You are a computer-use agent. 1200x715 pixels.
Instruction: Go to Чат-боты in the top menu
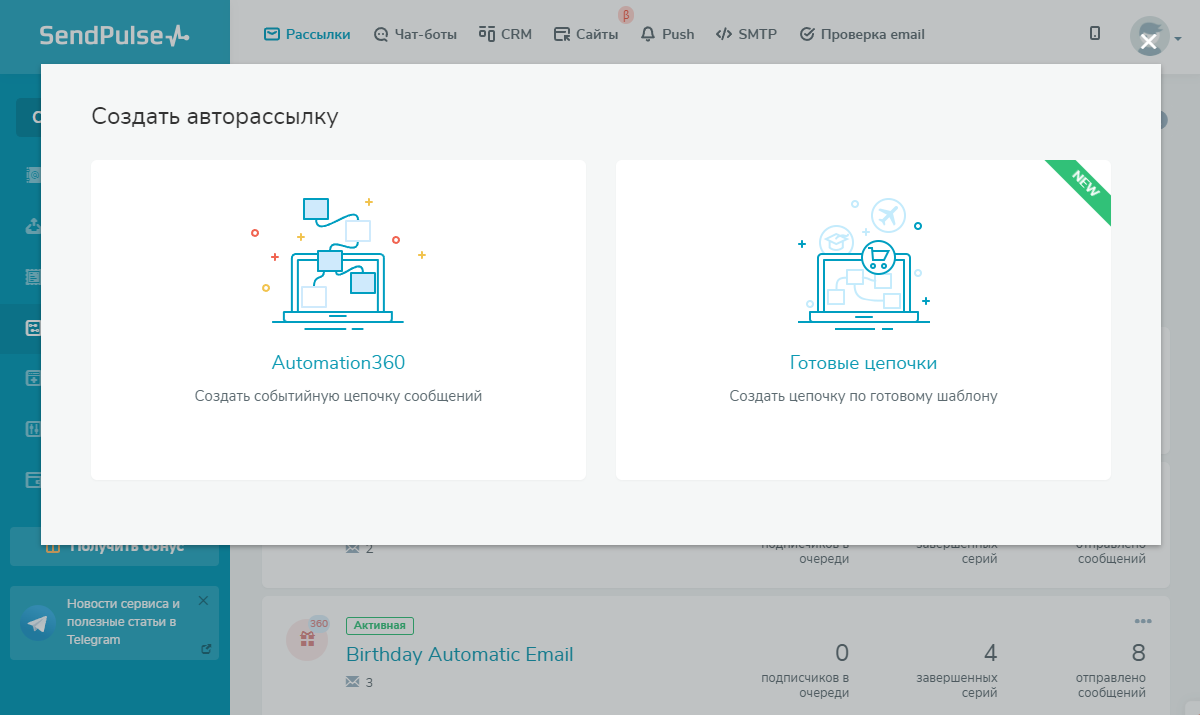coord(415,34)
